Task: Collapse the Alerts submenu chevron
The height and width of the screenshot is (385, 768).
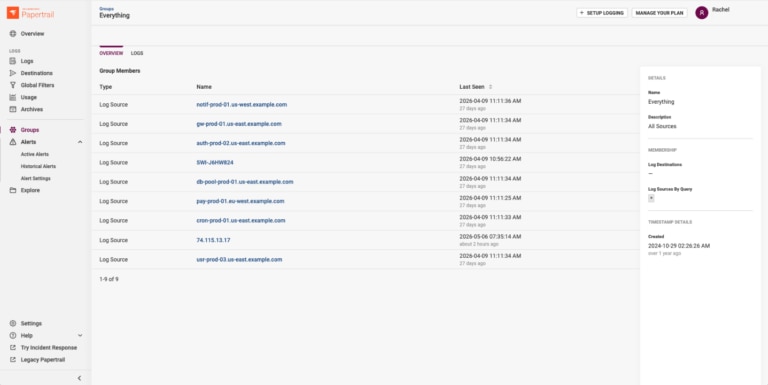Action: coord(80,142)
